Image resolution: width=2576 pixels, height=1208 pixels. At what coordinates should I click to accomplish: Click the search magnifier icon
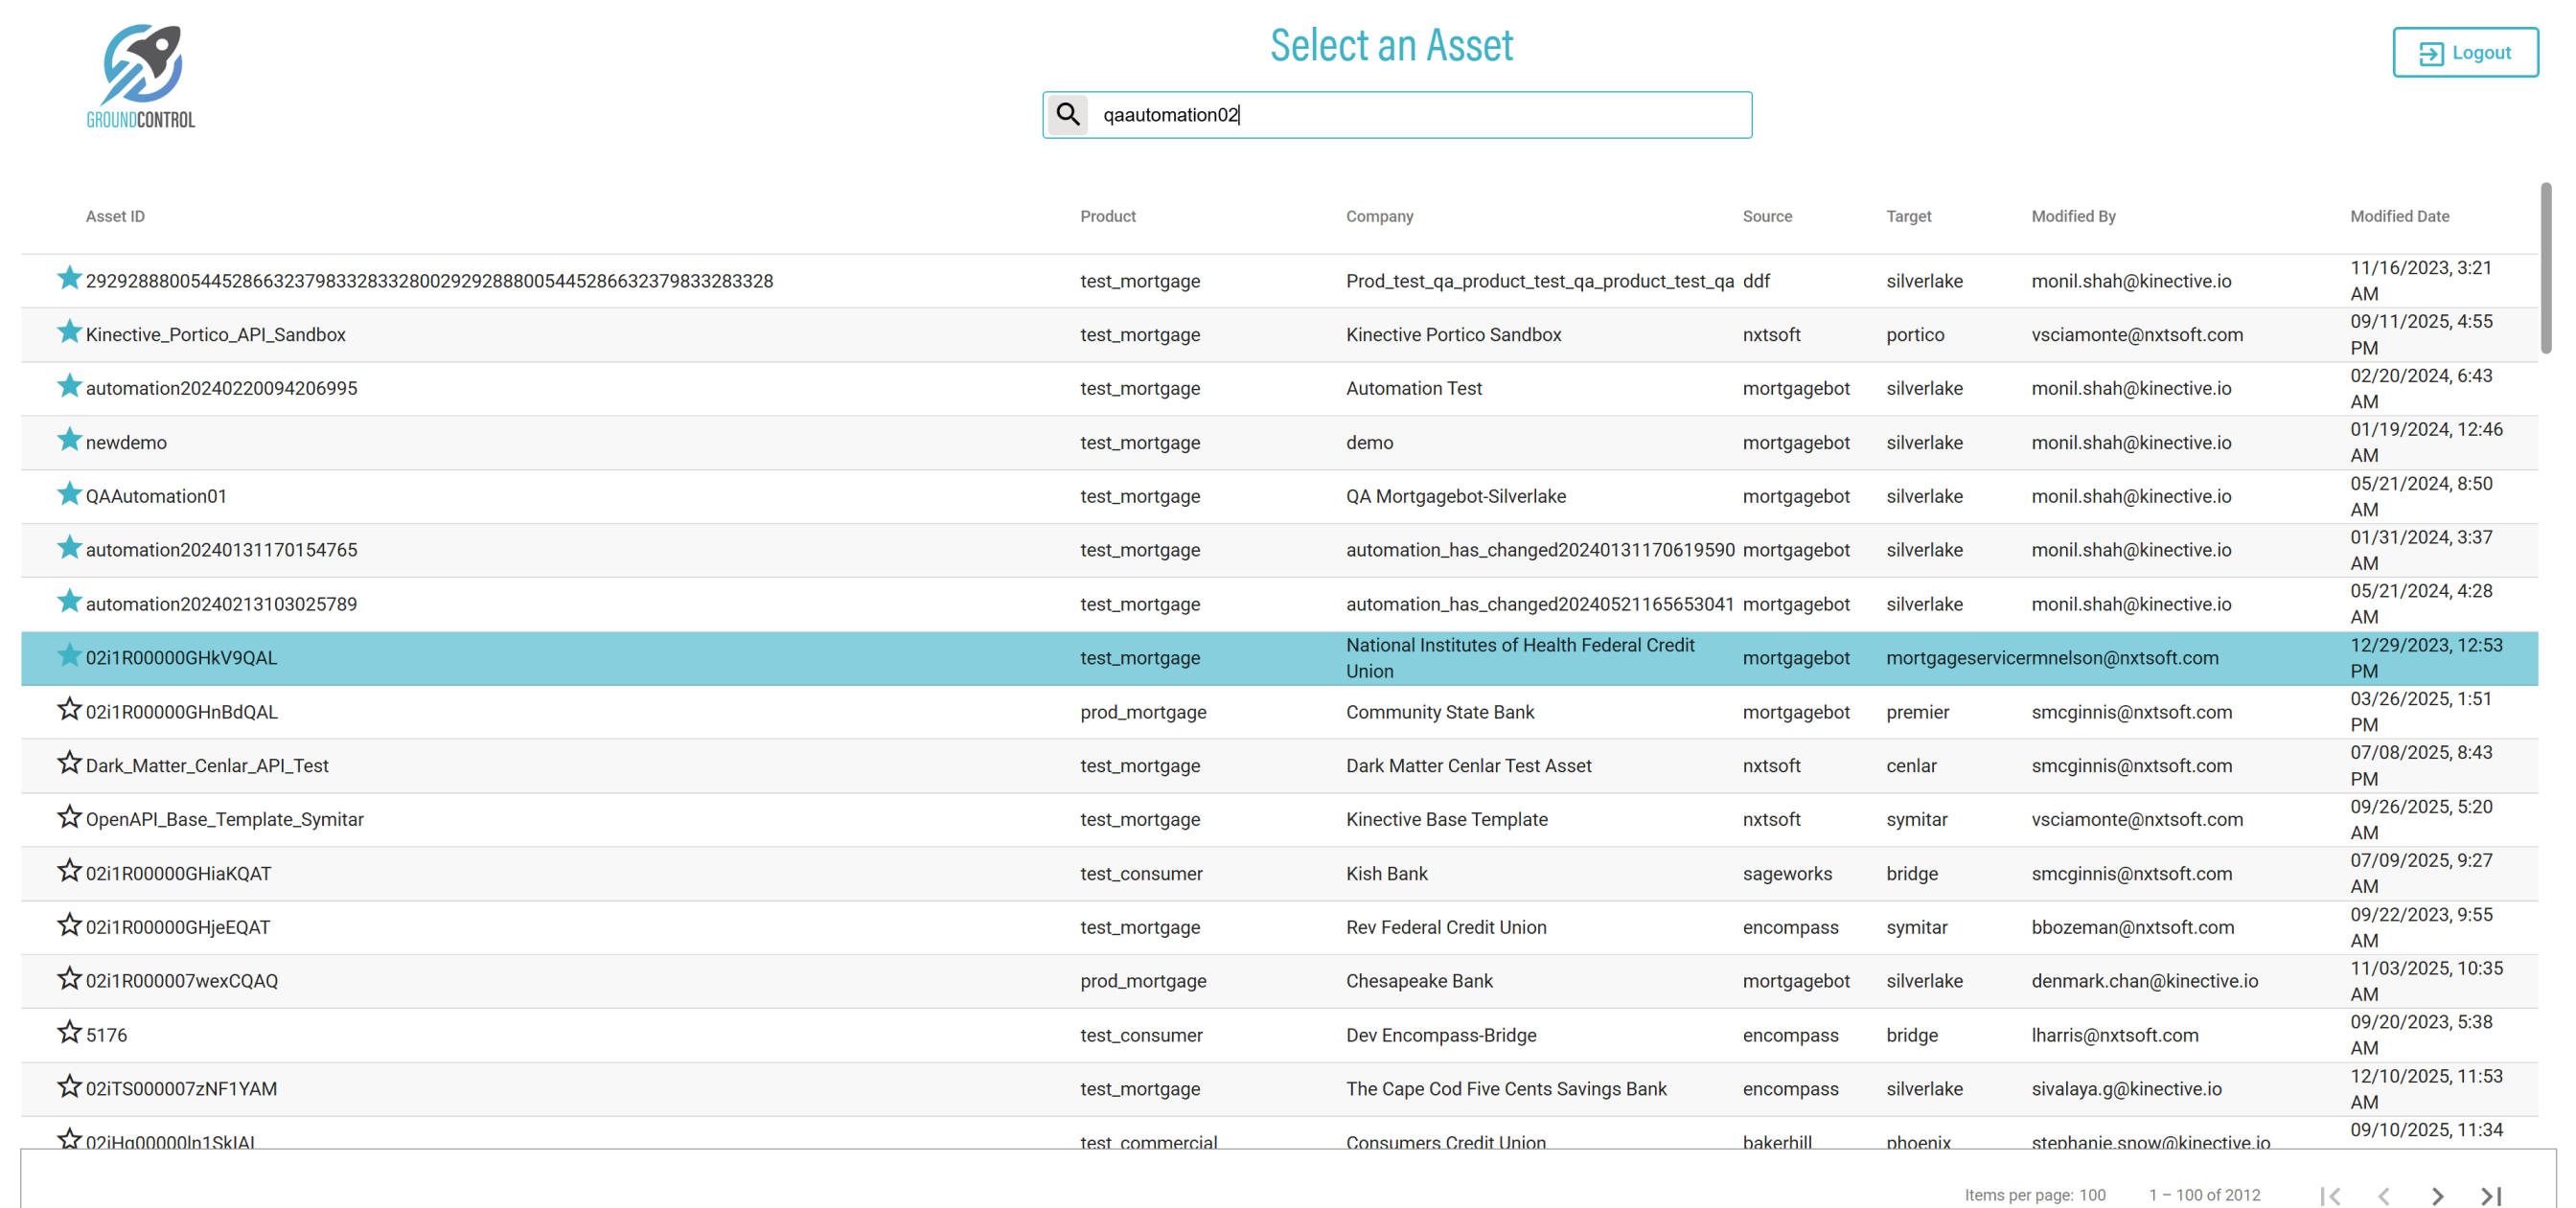coord(1068,115)
